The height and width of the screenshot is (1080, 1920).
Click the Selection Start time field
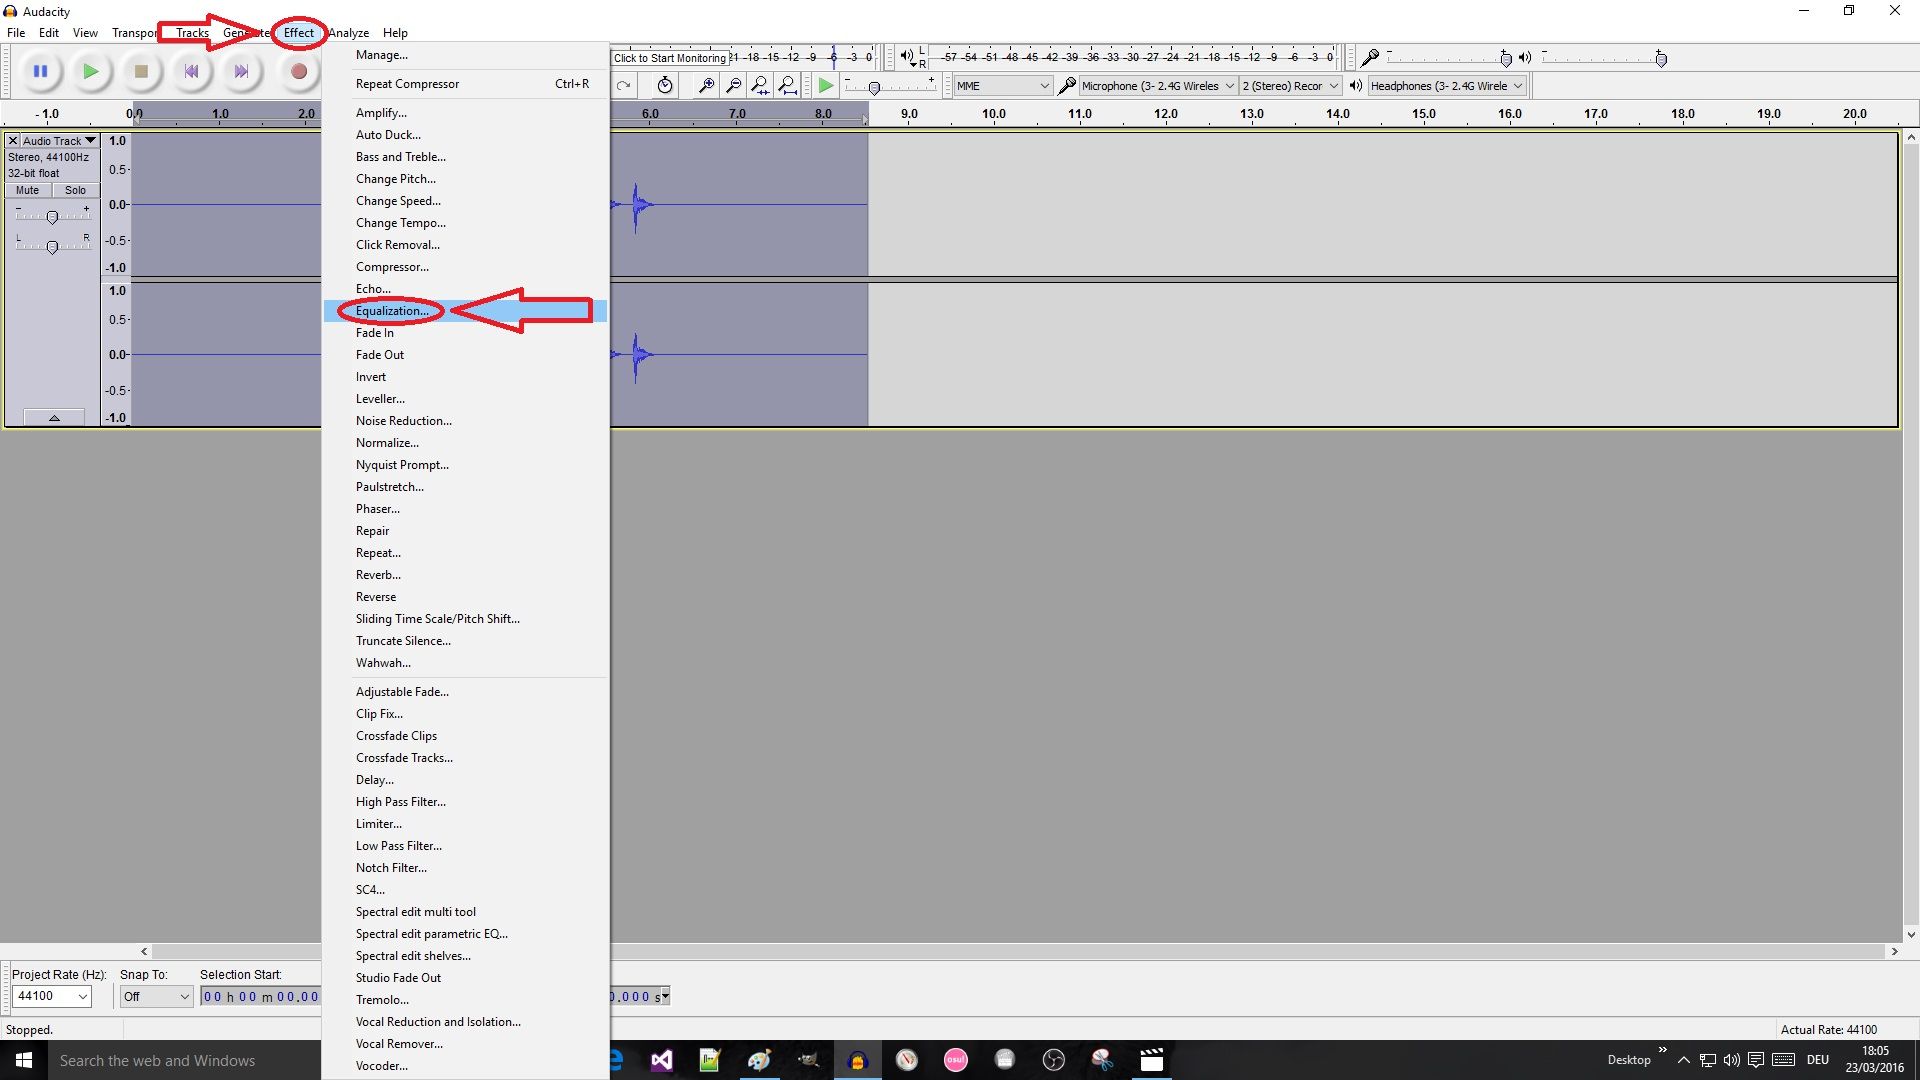point(260,996)
